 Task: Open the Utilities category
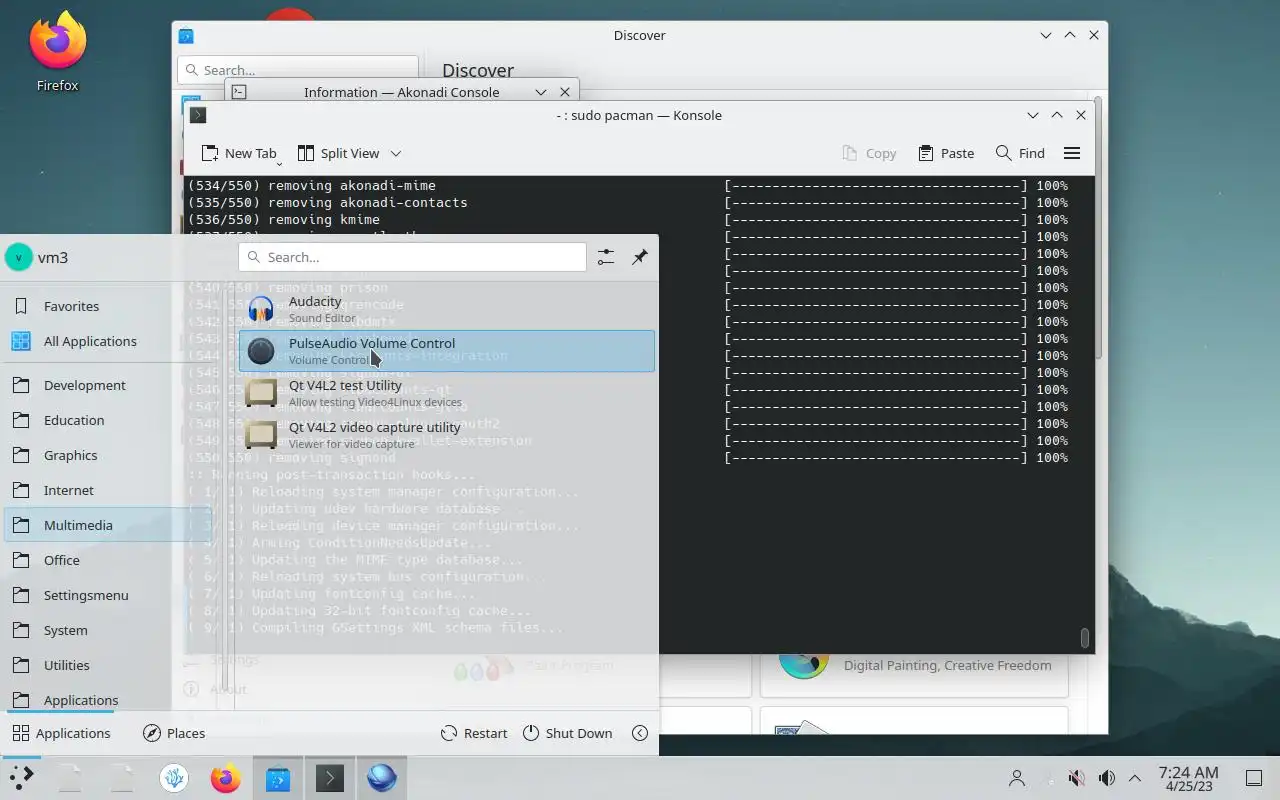(88, 665)
